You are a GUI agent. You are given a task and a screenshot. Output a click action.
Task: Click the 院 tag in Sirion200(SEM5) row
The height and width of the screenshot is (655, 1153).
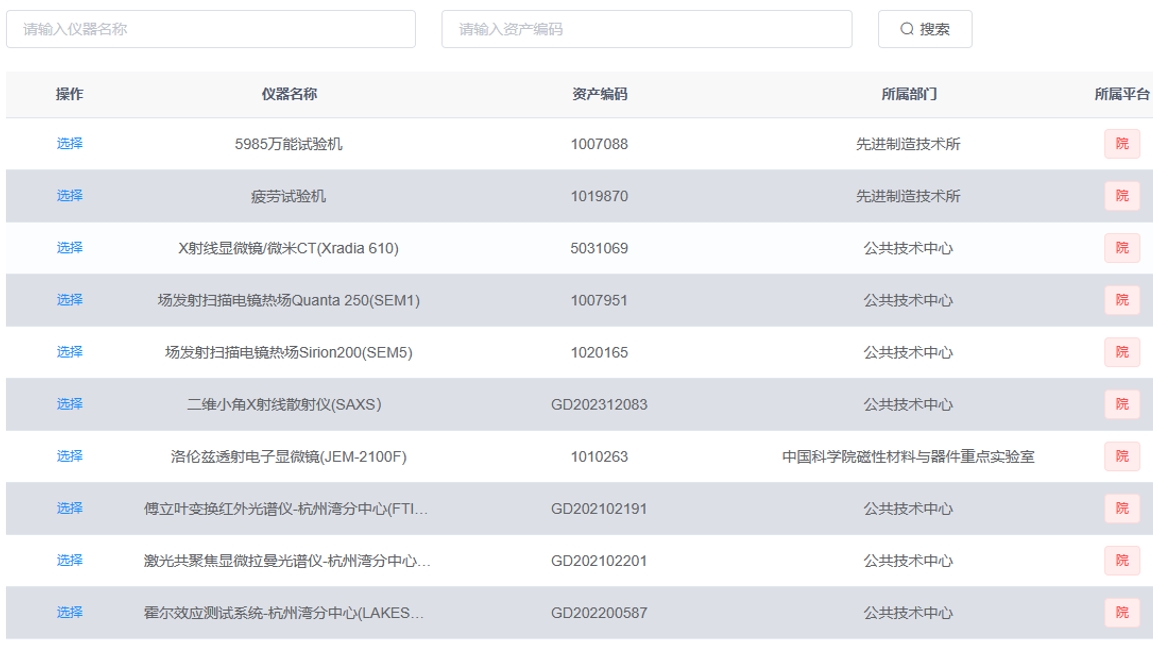click(x=1122, y=352)
